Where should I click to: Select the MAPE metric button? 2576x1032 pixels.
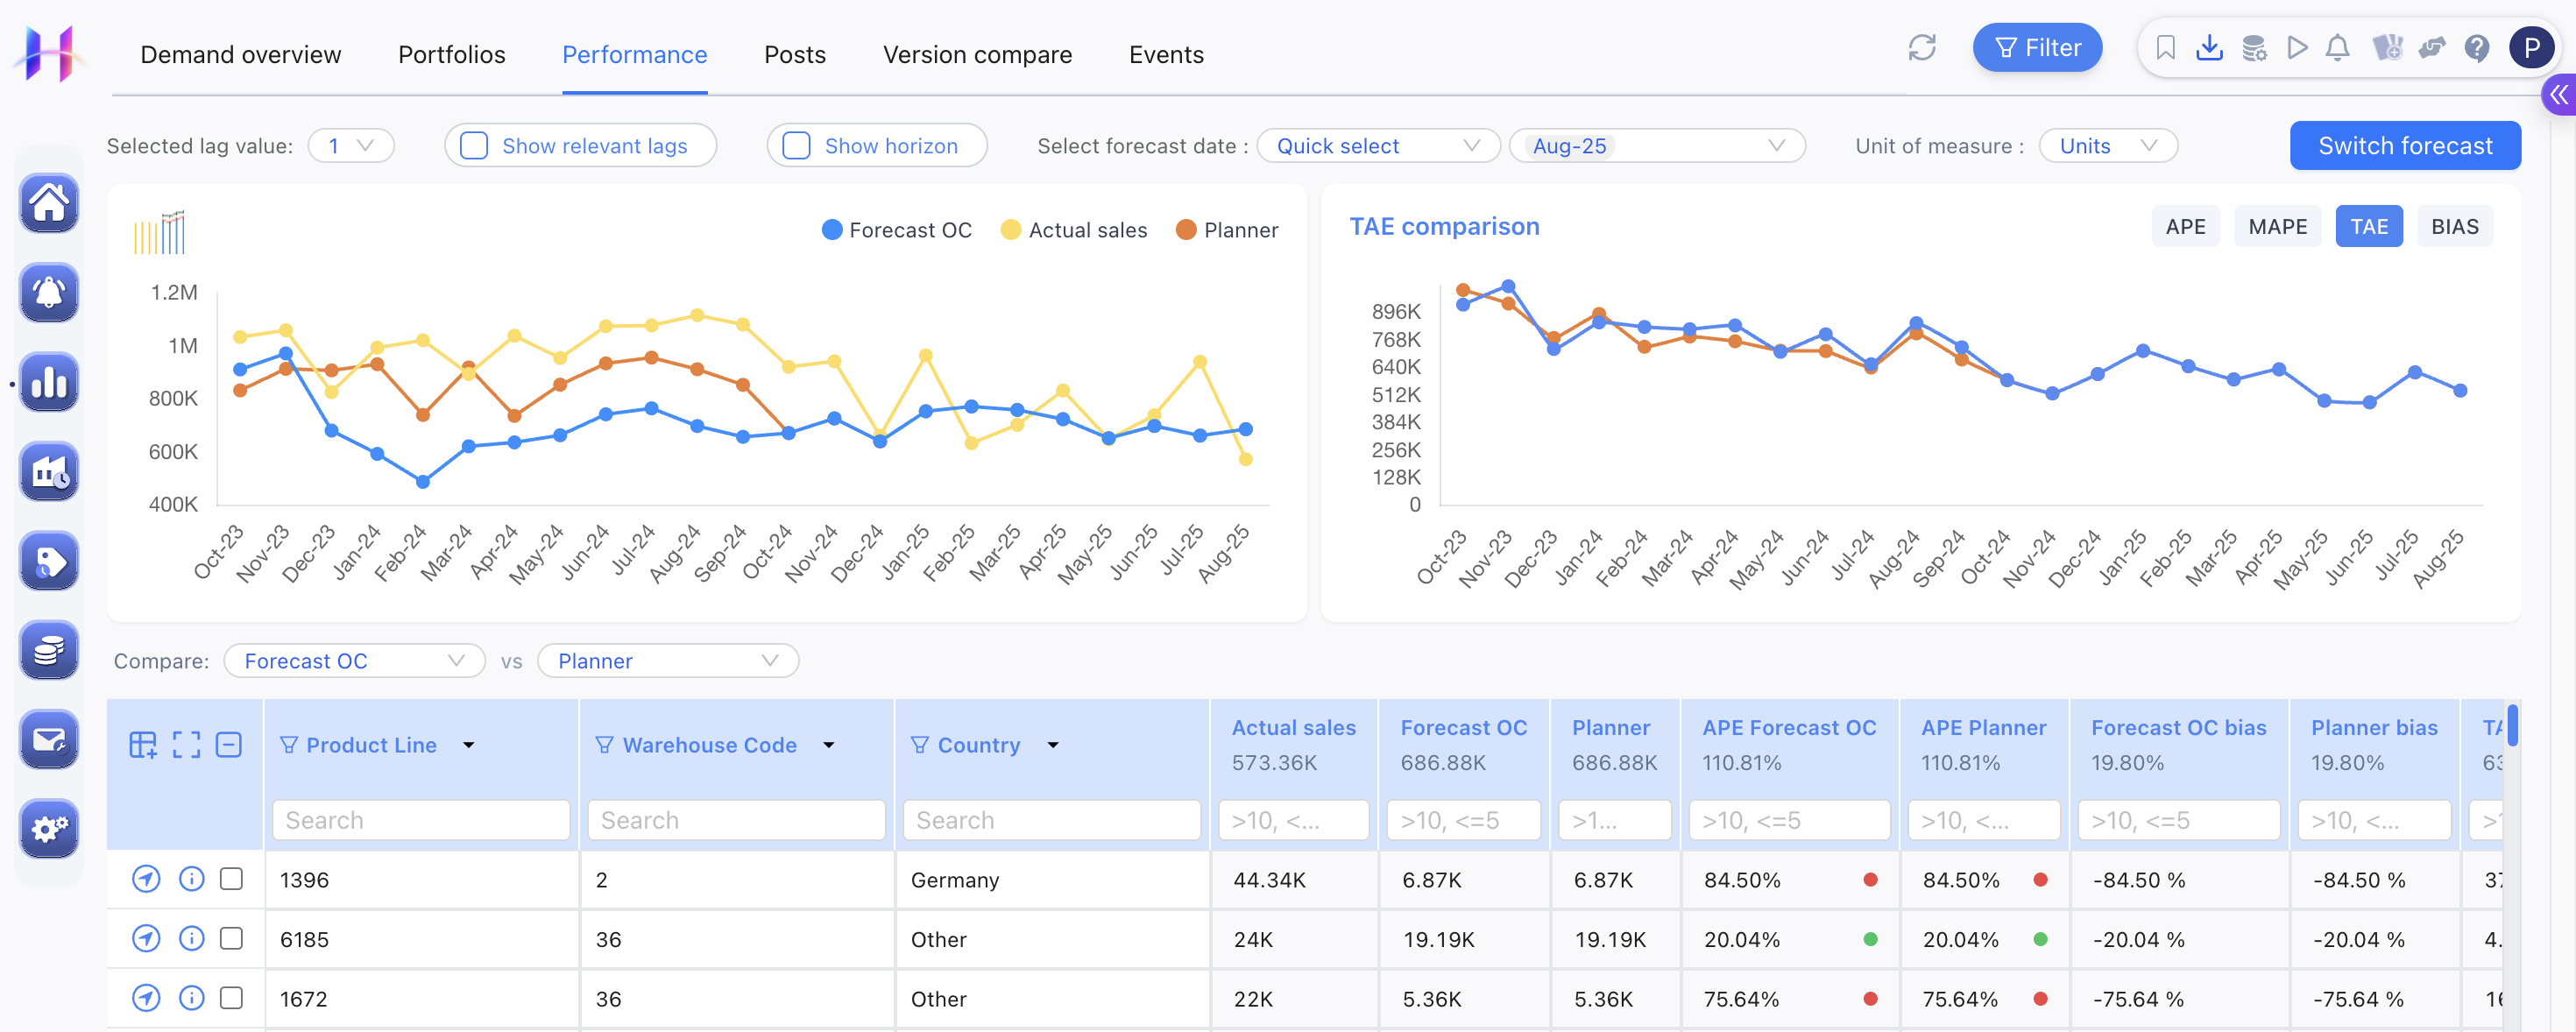pyautogui.click(x=2277, y=227)
